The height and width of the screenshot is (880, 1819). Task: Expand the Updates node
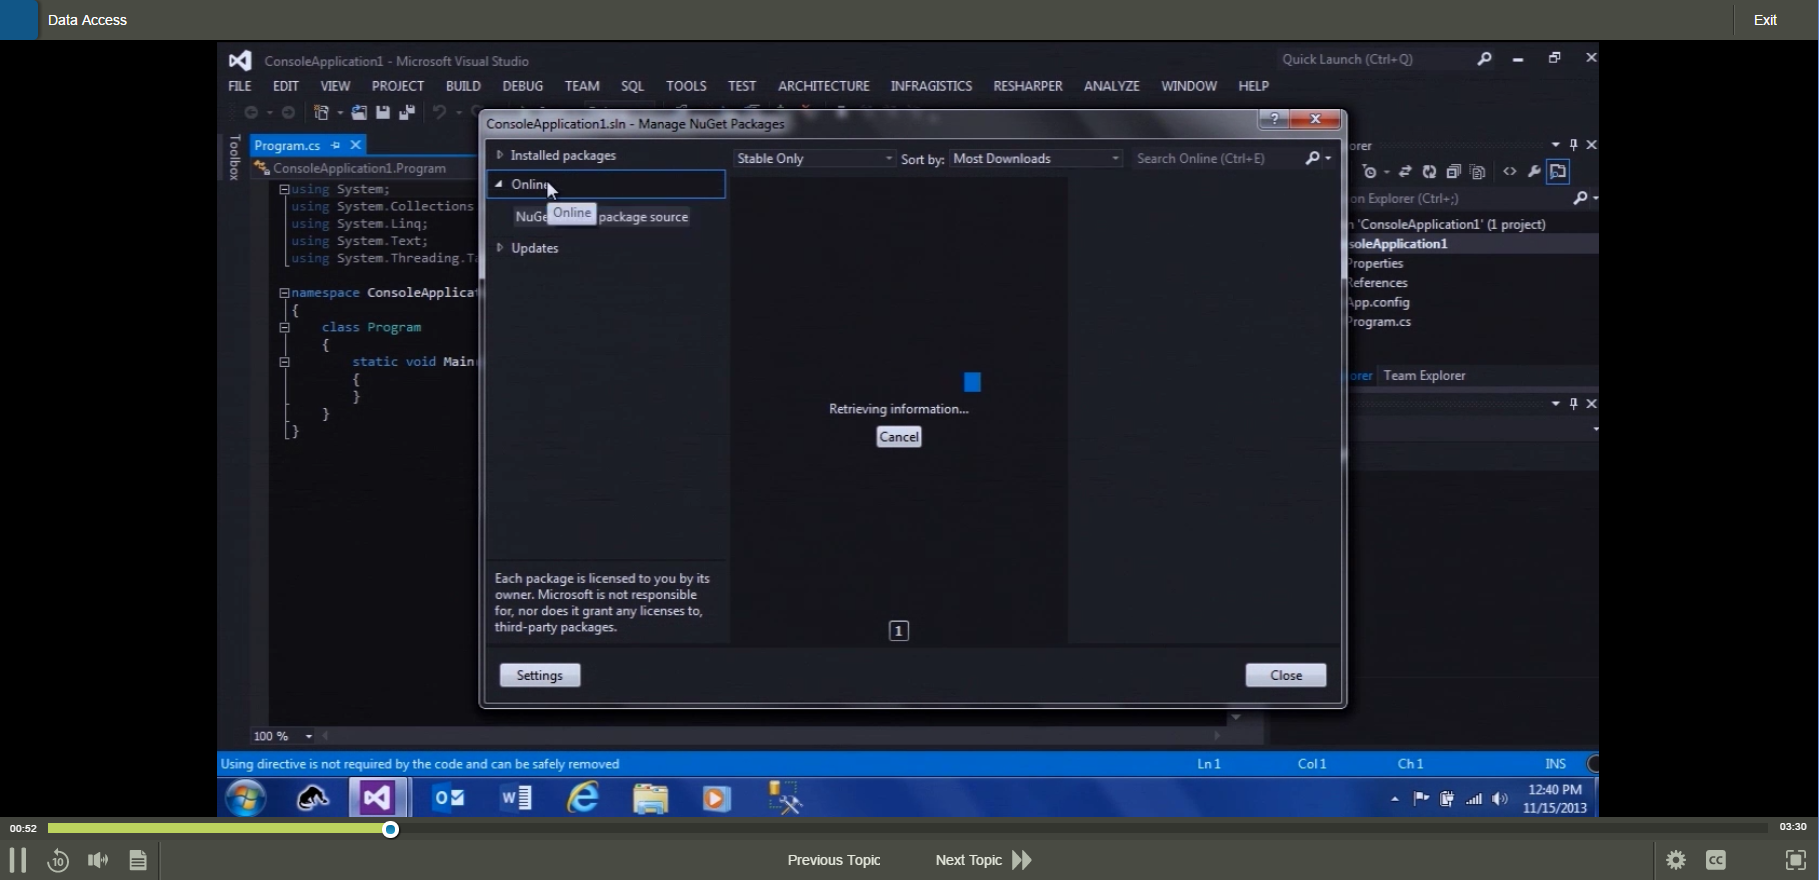click(x=500, y=248)
